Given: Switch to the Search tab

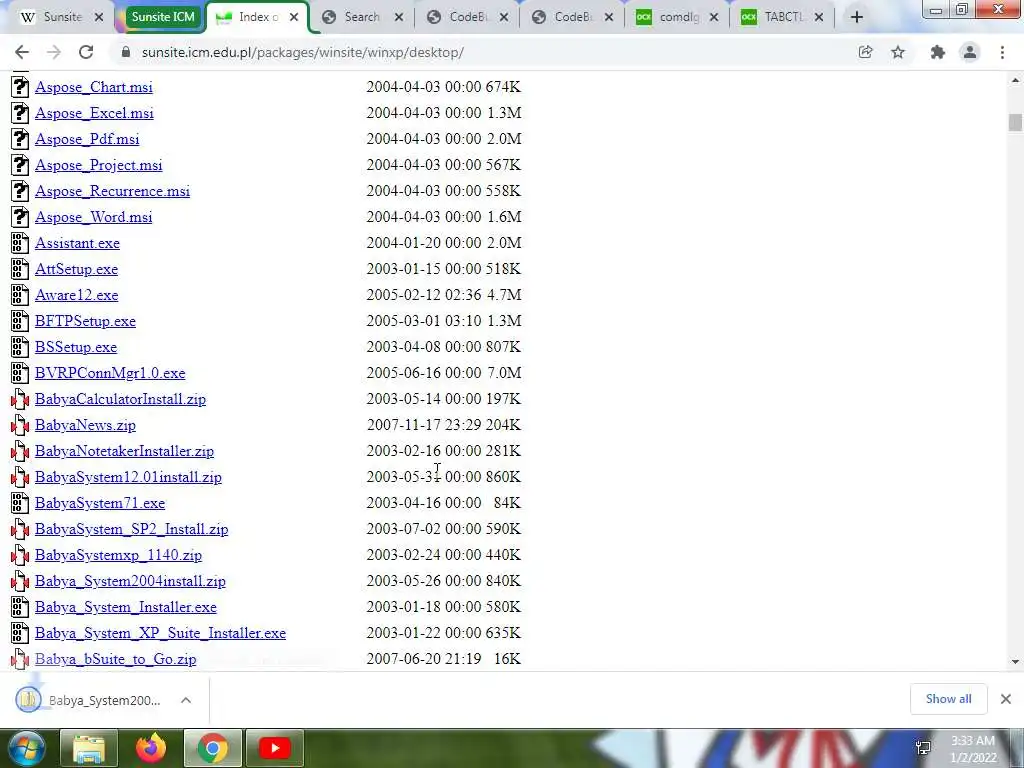Looking at the screenshot, I should tap(360, 17).
